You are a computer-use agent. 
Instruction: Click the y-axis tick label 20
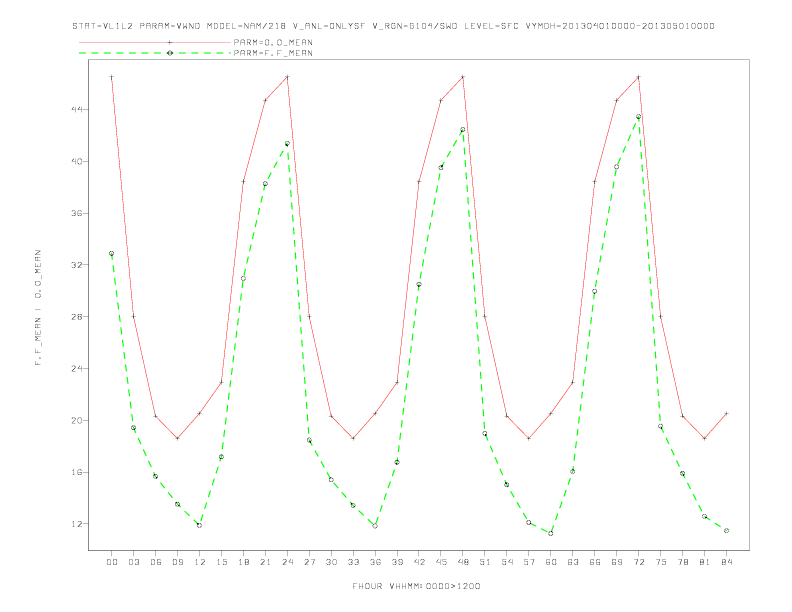point(77,420)
